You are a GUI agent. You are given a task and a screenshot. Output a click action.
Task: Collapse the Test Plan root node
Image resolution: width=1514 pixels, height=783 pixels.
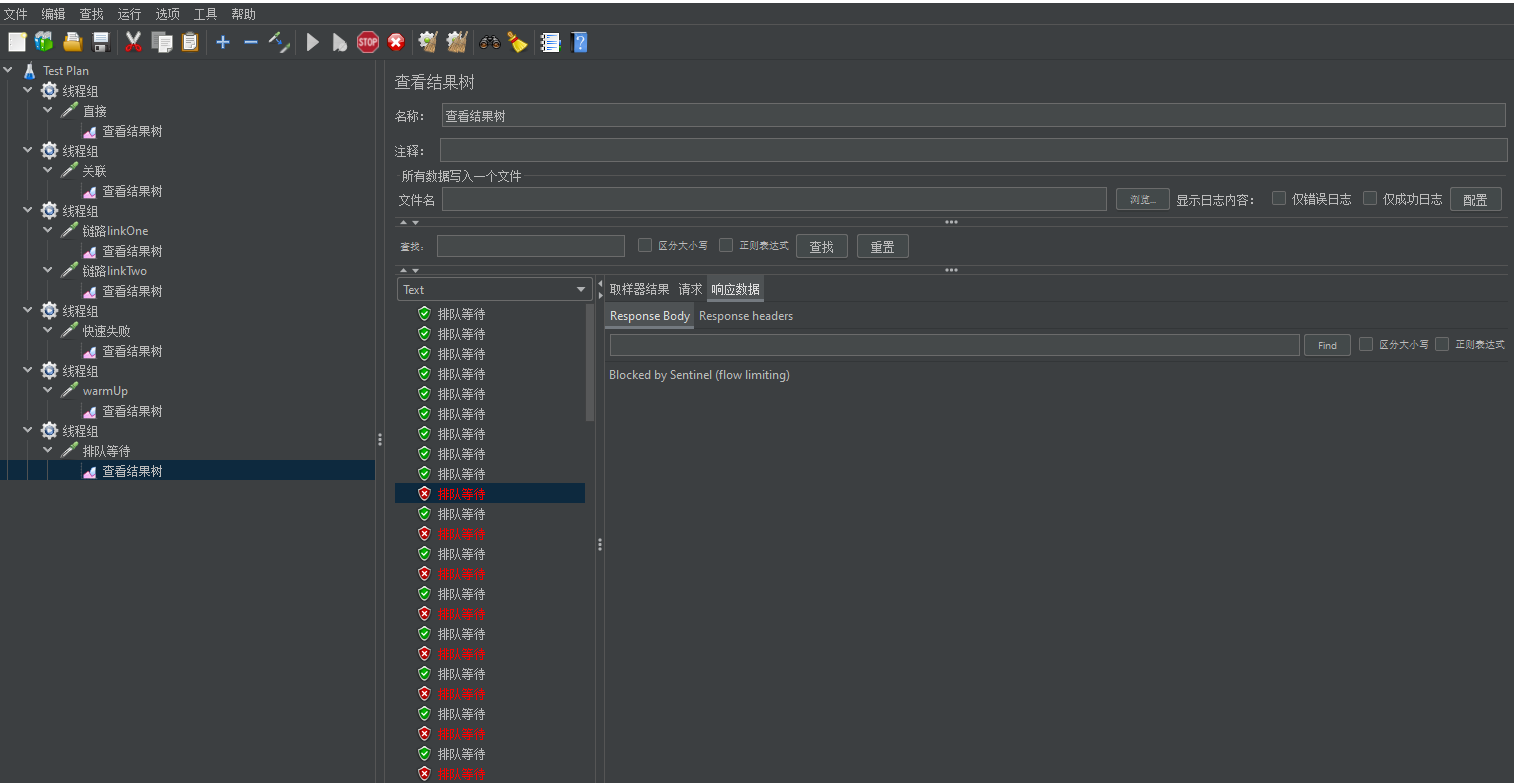(9, 71)
